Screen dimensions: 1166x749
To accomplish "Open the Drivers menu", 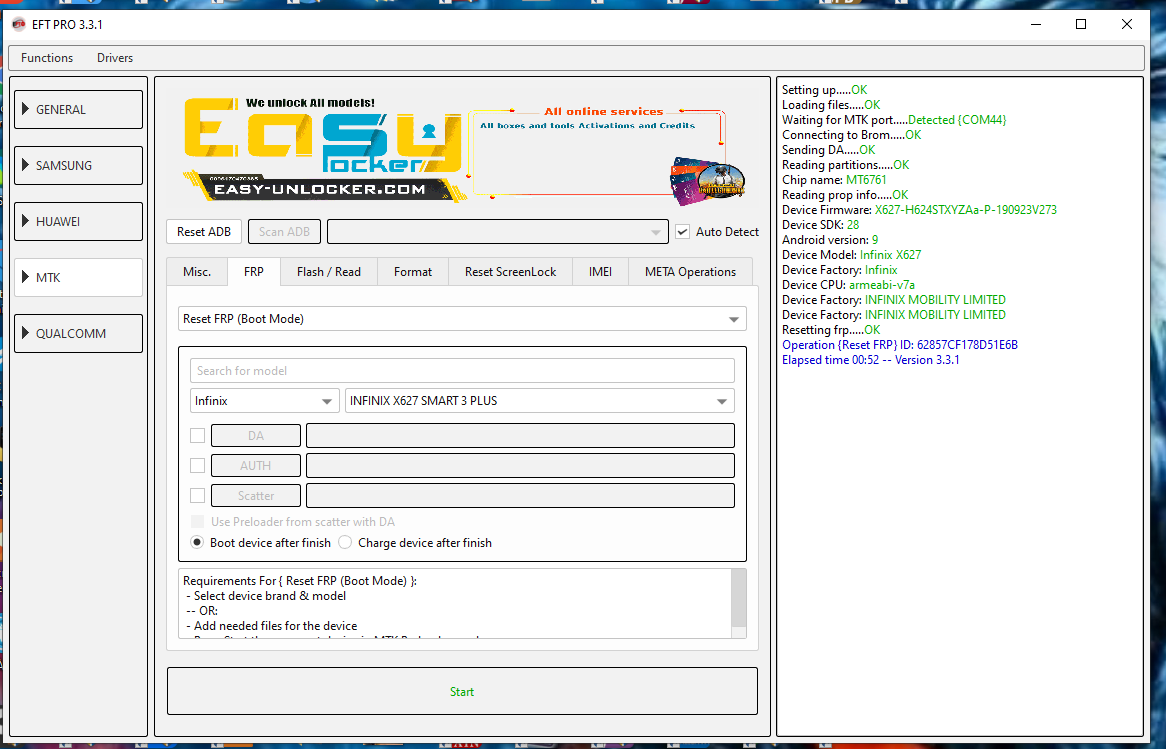I will pos(115,57).
